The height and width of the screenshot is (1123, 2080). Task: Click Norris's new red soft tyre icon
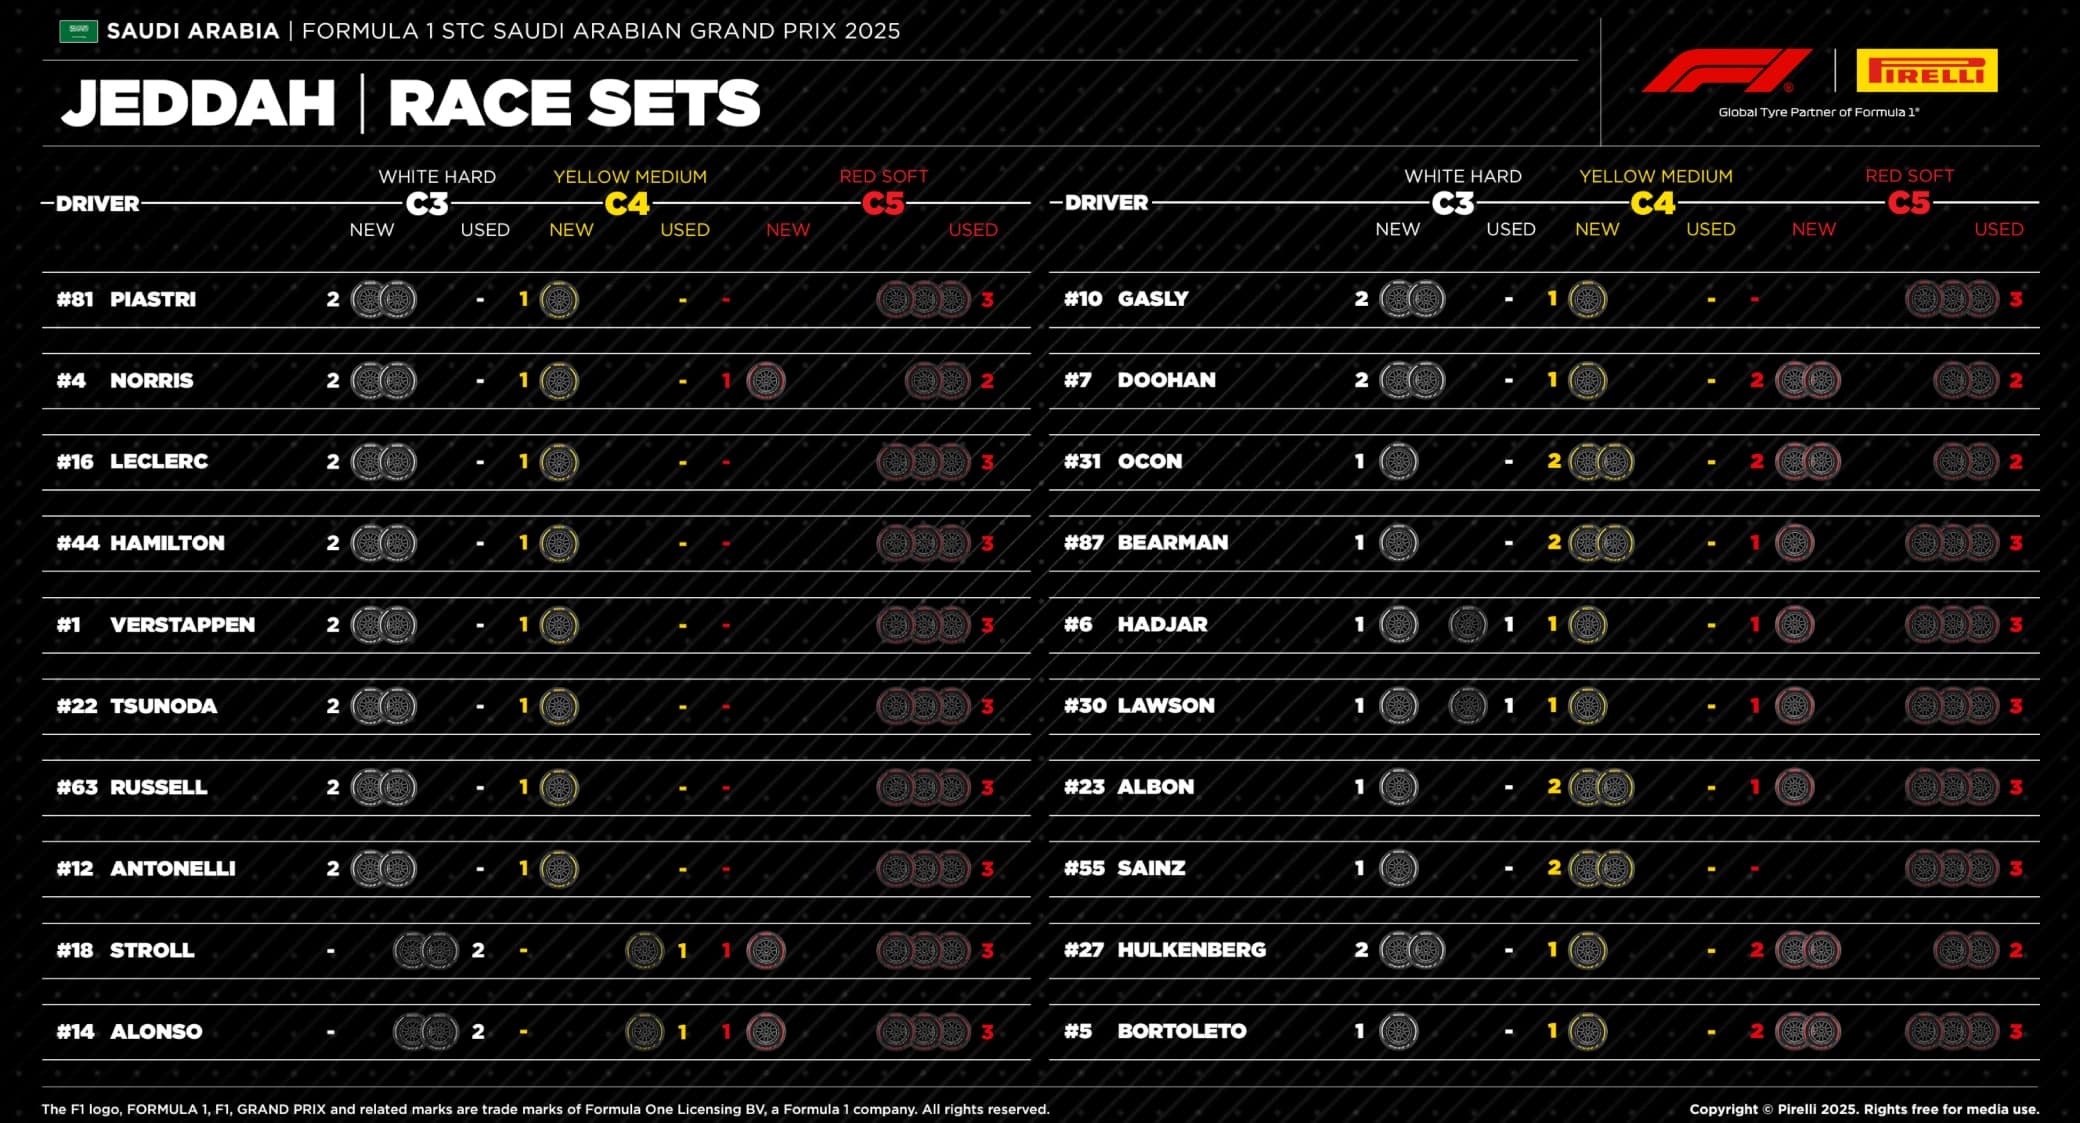point(766,381)
